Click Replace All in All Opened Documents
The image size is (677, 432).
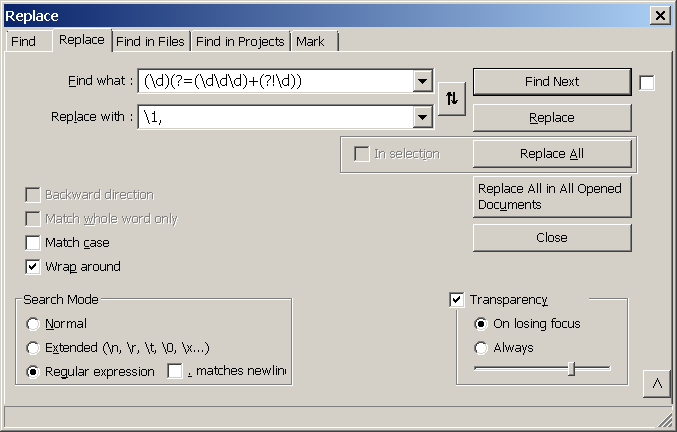[552, 196]
